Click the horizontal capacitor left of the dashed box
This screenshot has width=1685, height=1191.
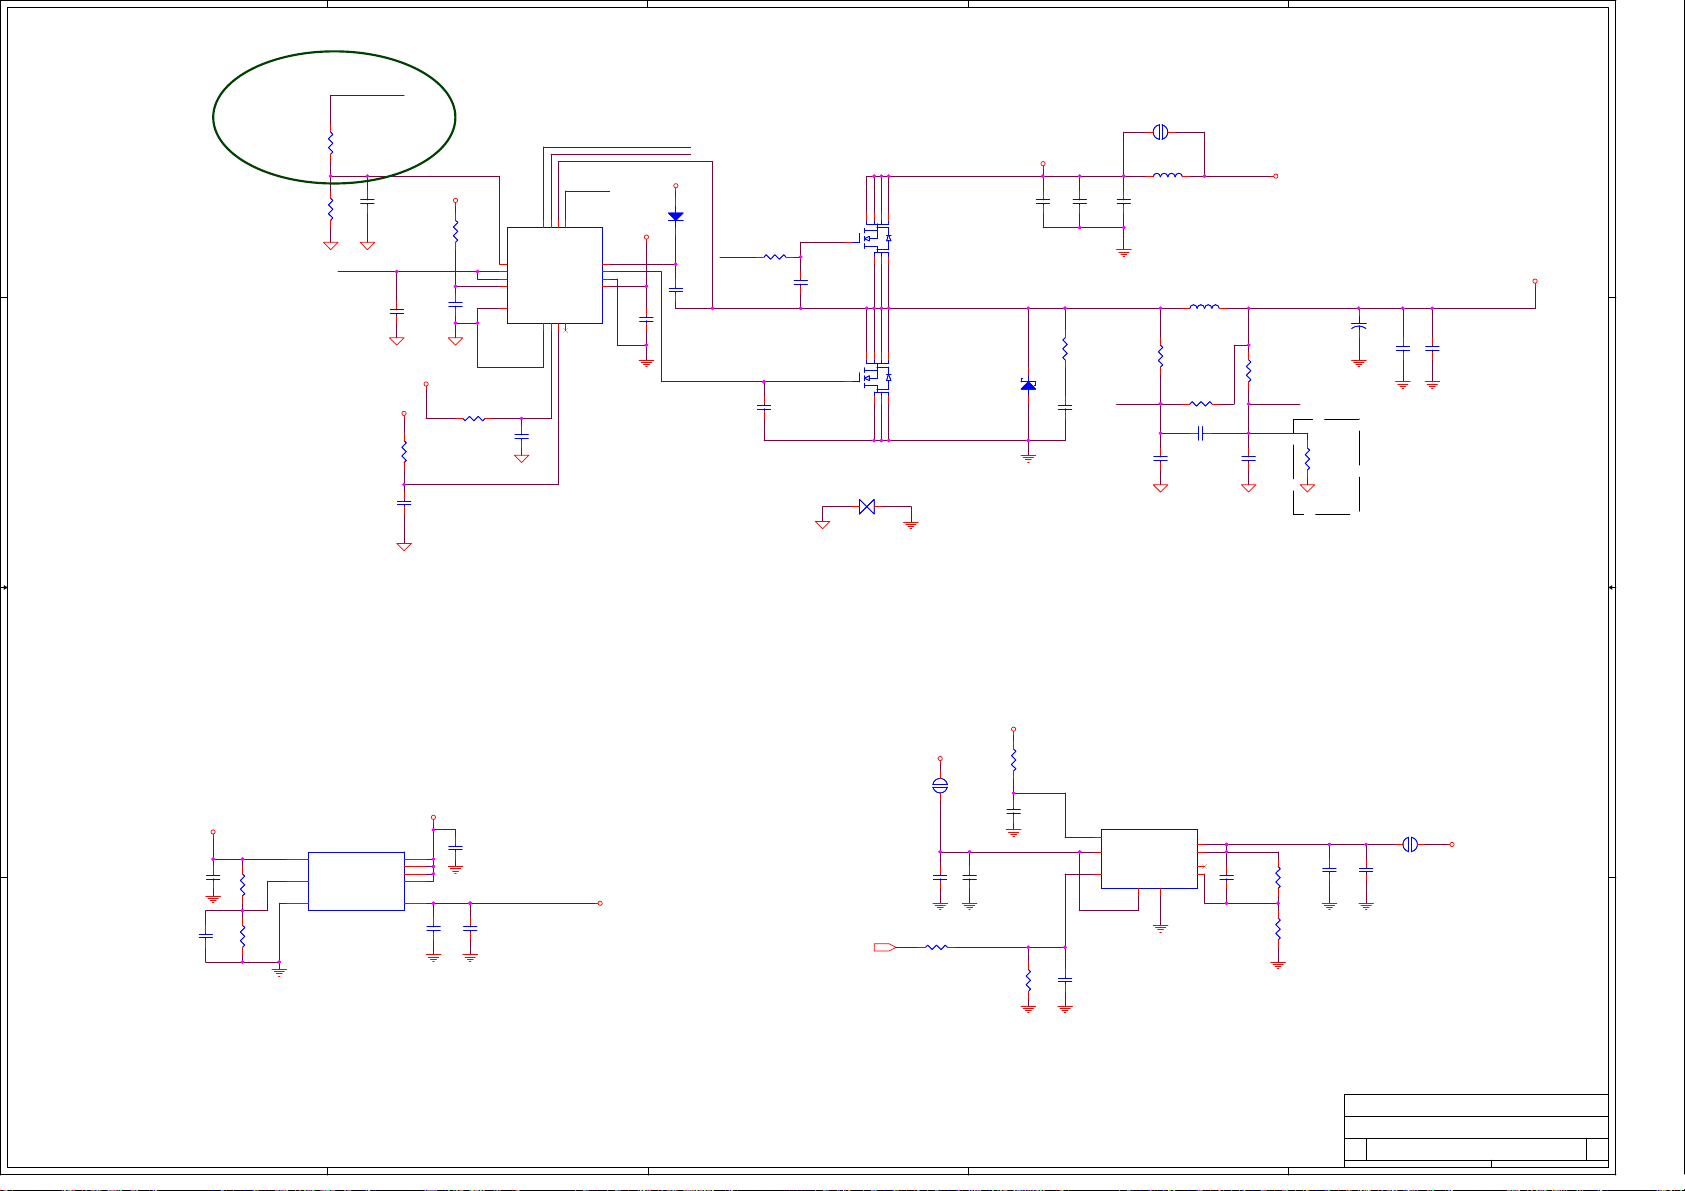pyautogui.click(x=1201, y=433)
